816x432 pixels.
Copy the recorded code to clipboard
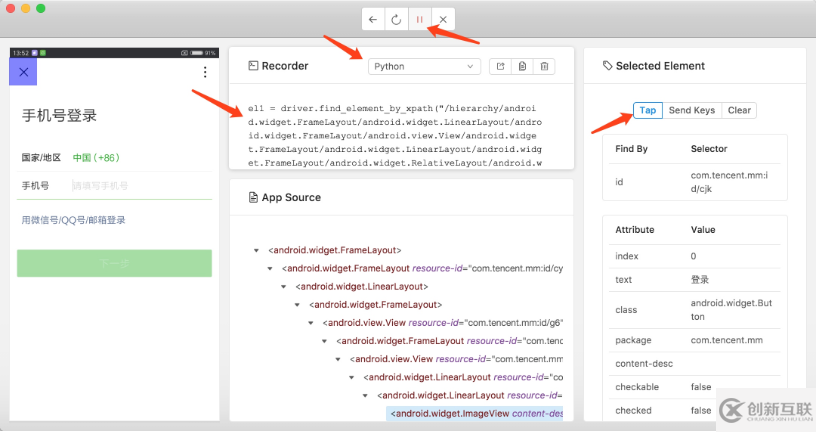[x=522, y=66]
